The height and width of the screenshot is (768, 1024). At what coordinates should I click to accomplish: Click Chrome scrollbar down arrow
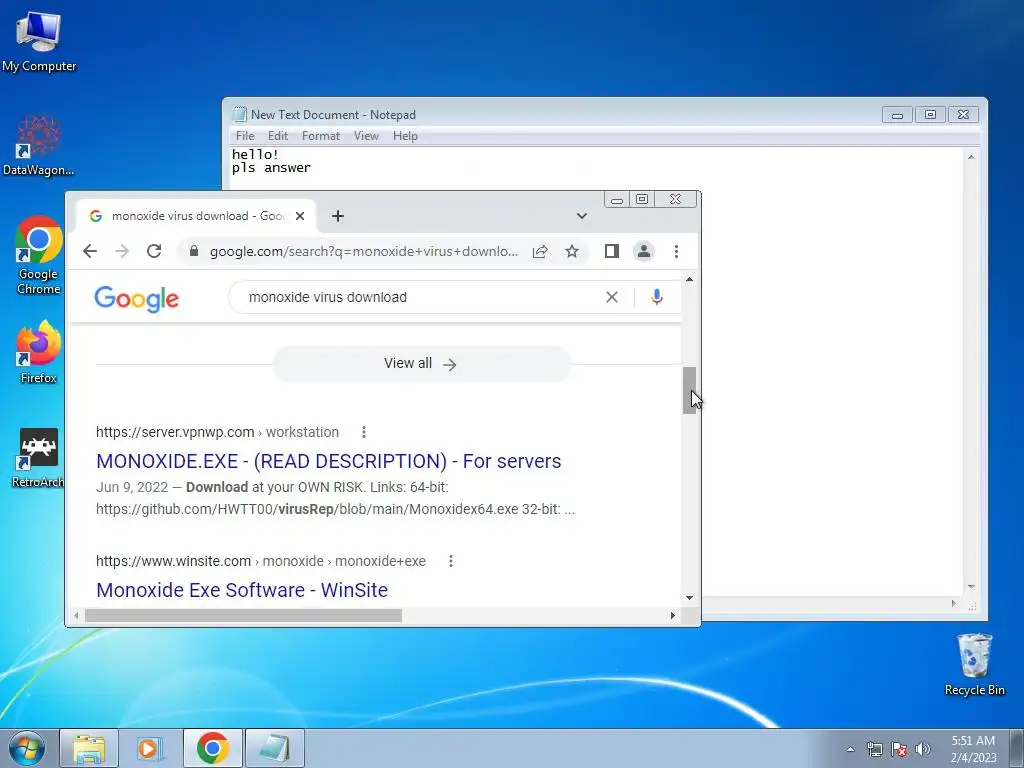click(690, 598)
